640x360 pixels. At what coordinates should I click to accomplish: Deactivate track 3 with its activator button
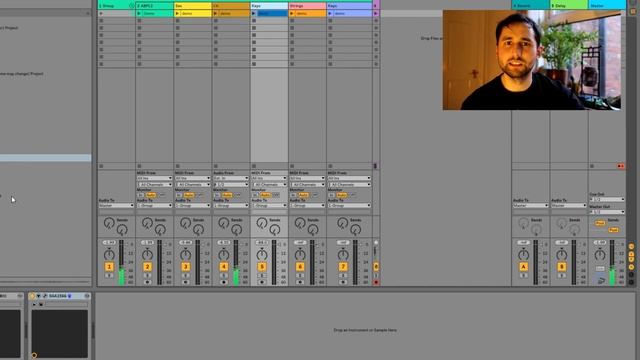[185, 267]
